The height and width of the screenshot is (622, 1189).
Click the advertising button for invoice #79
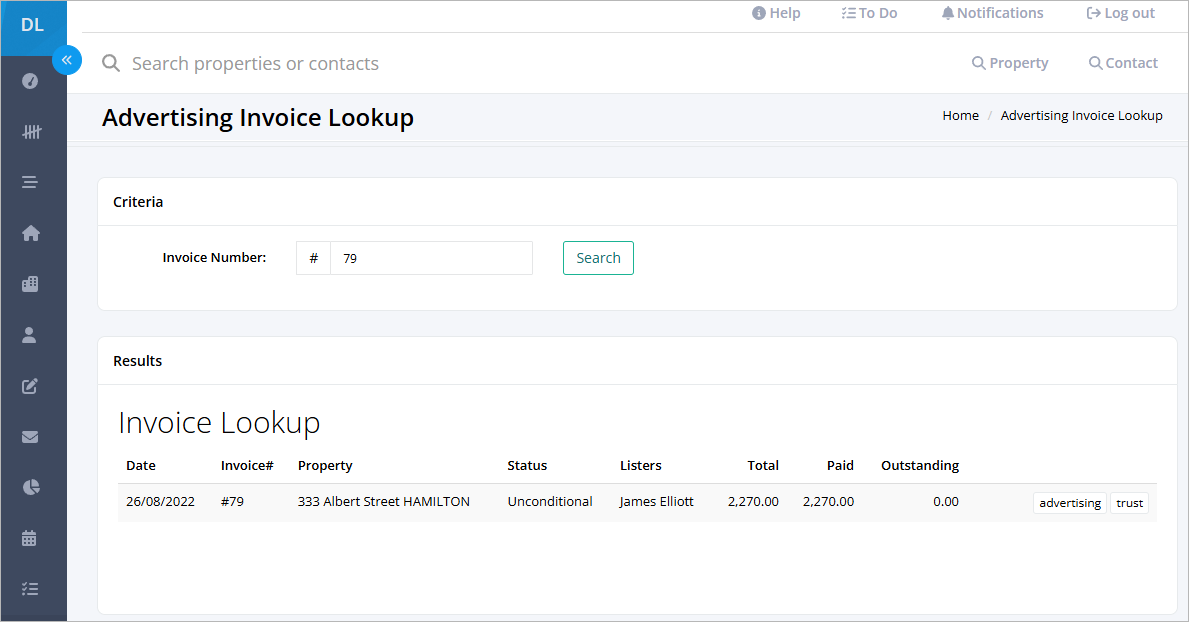pyautogui.click(x=1070, y=503)
